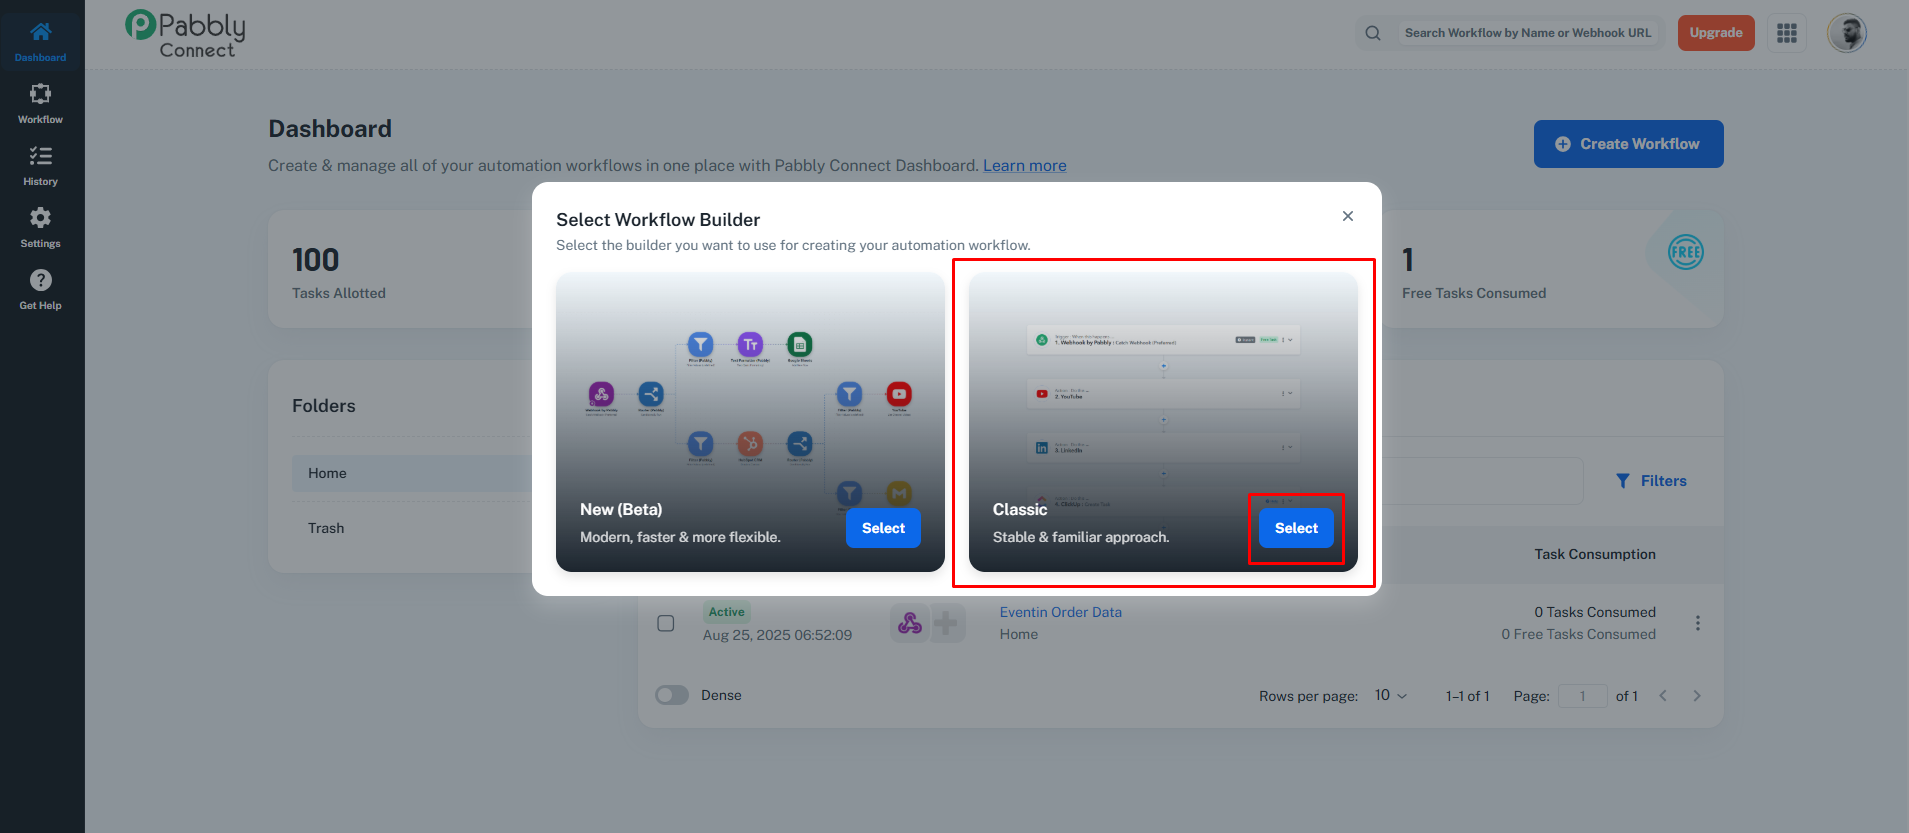Open the Rows per page dropdown
Viewport: 1909px width, 833px height.
pyautogui.click(x=1390, y=696)
